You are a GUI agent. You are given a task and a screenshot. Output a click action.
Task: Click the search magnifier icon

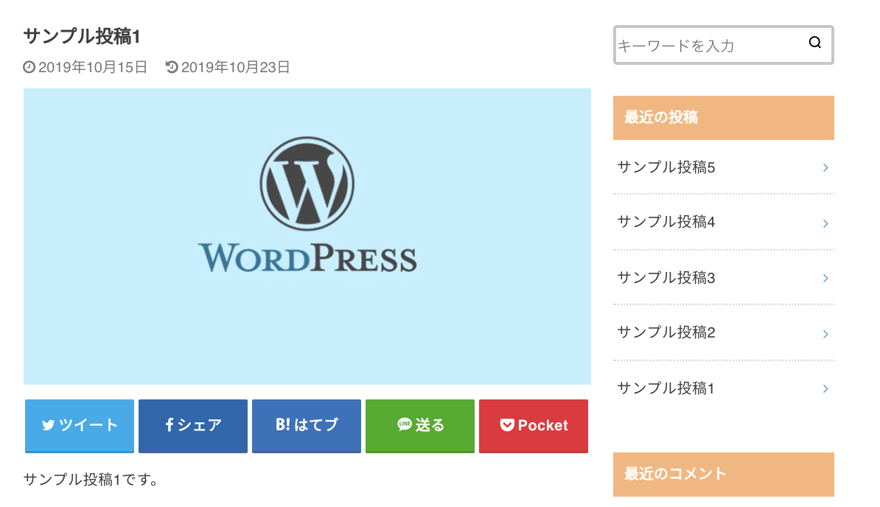click(x=814, y=43)
